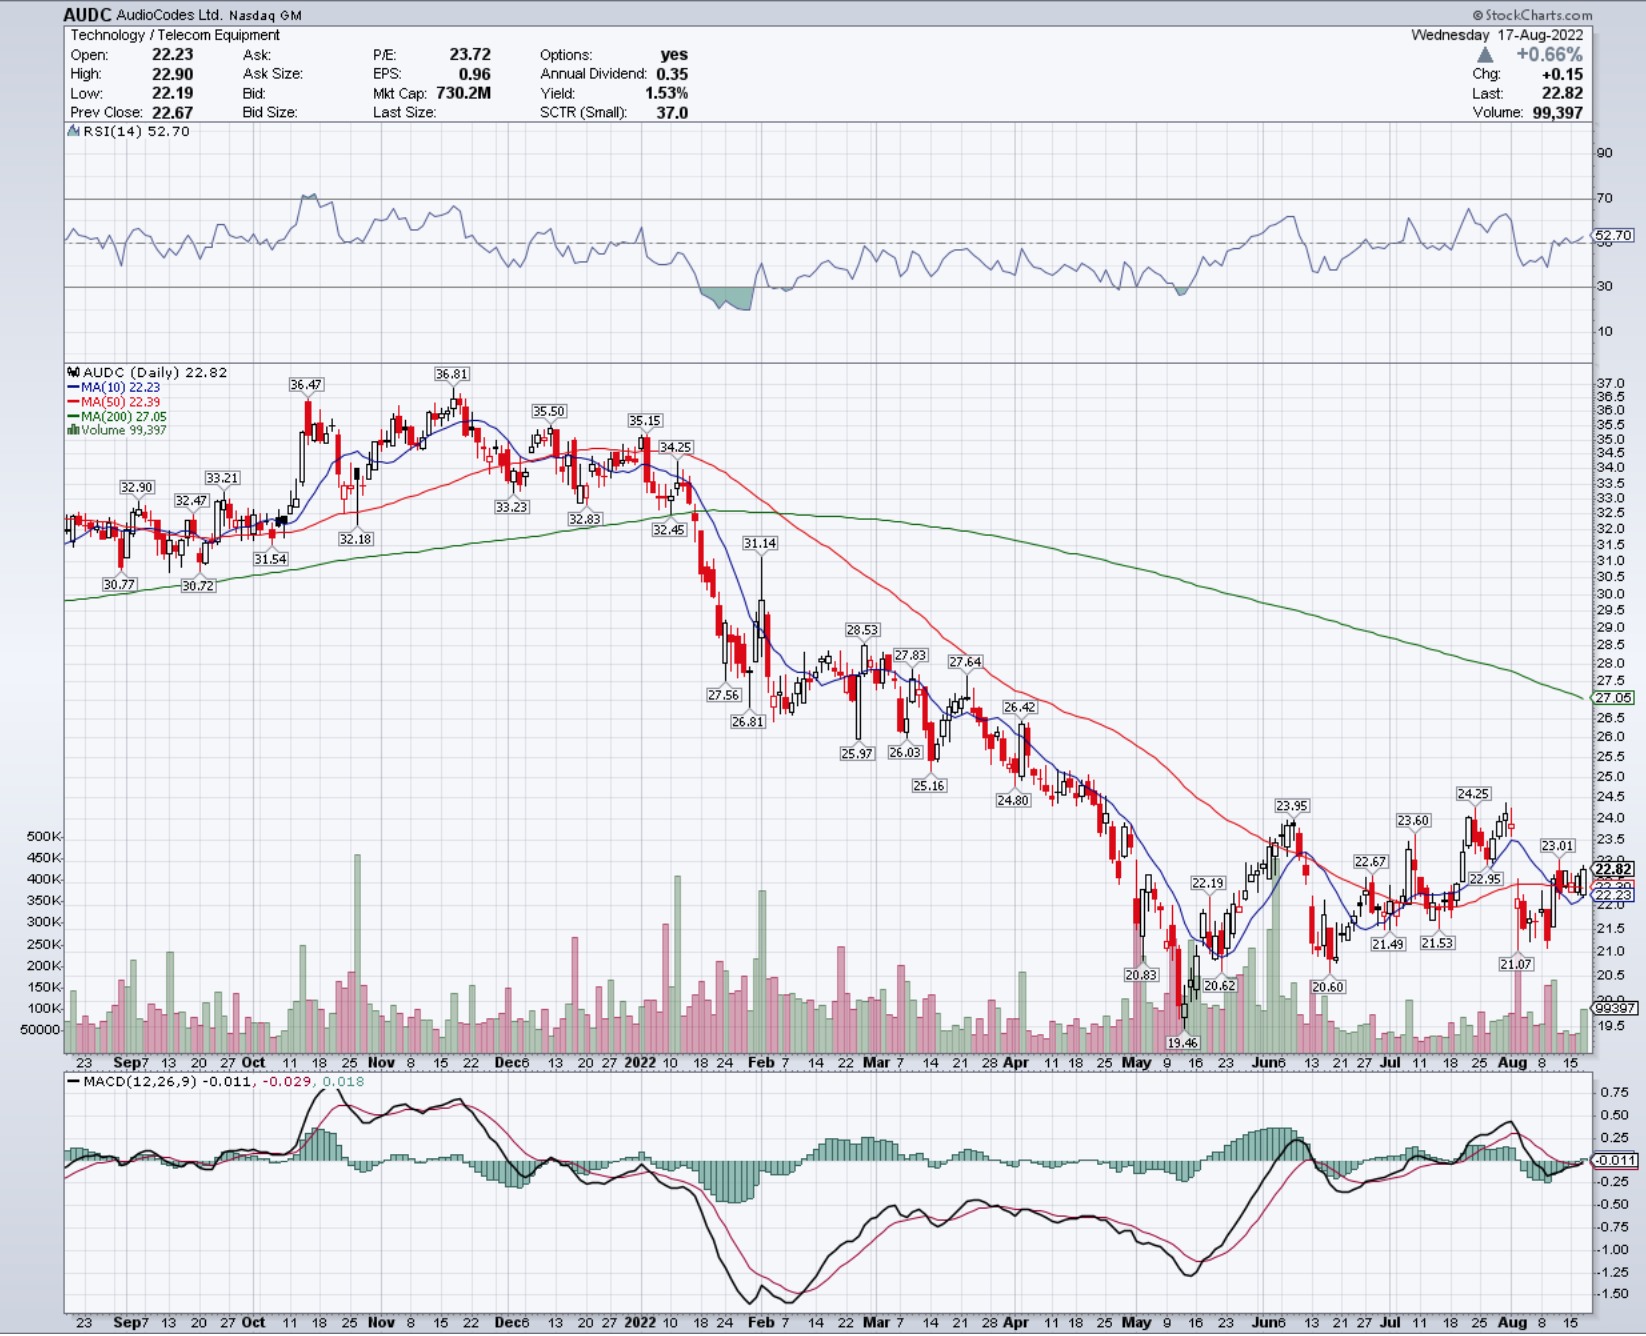Click the 19.46 lowest price label
This screenshot has height=1336, width=1646.
(x=1182, y=1043)
